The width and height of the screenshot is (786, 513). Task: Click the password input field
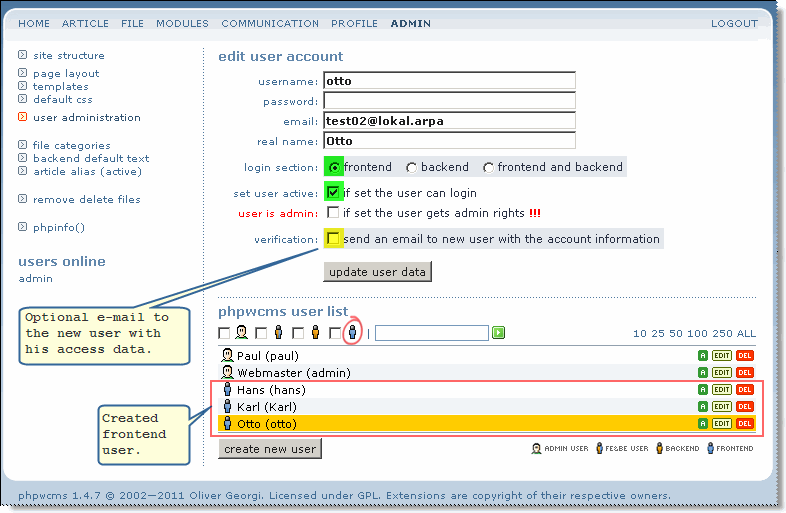[449, 101]
